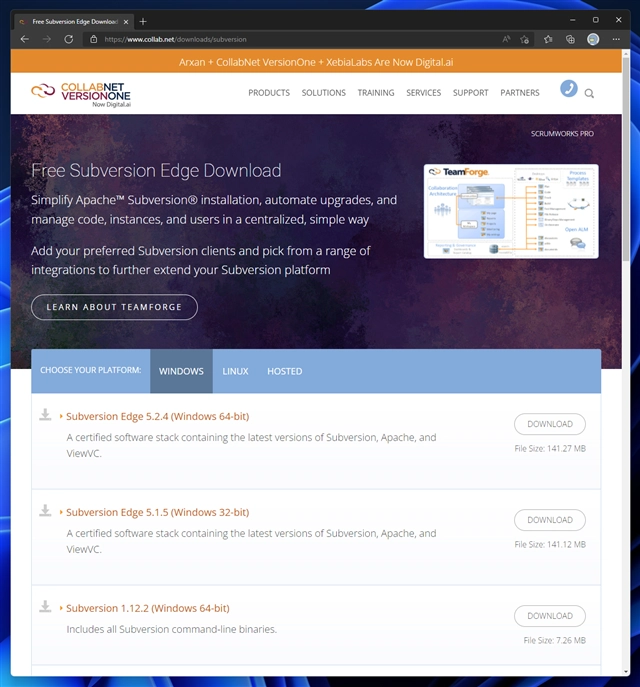Click the page vertical scrollbar thumb

click(626, 160)
